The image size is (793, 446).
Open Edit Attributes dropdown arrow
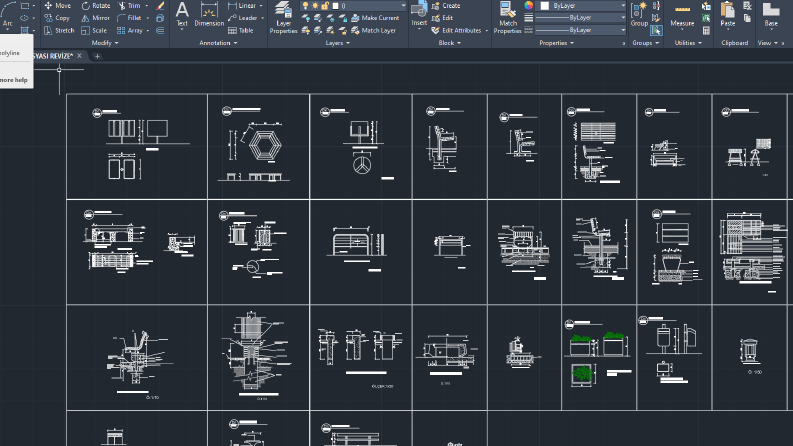pyautogui.click(x=487, y=30)
